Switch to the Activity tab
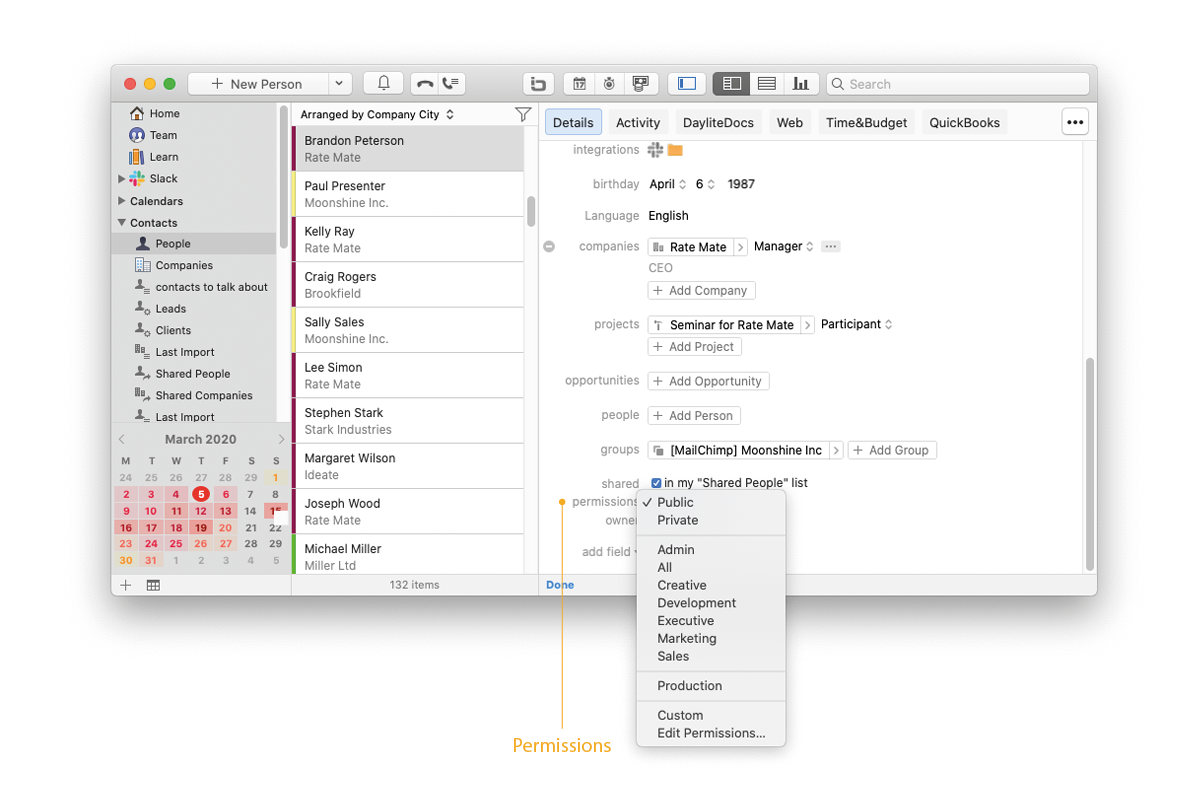 pos(638,123)
